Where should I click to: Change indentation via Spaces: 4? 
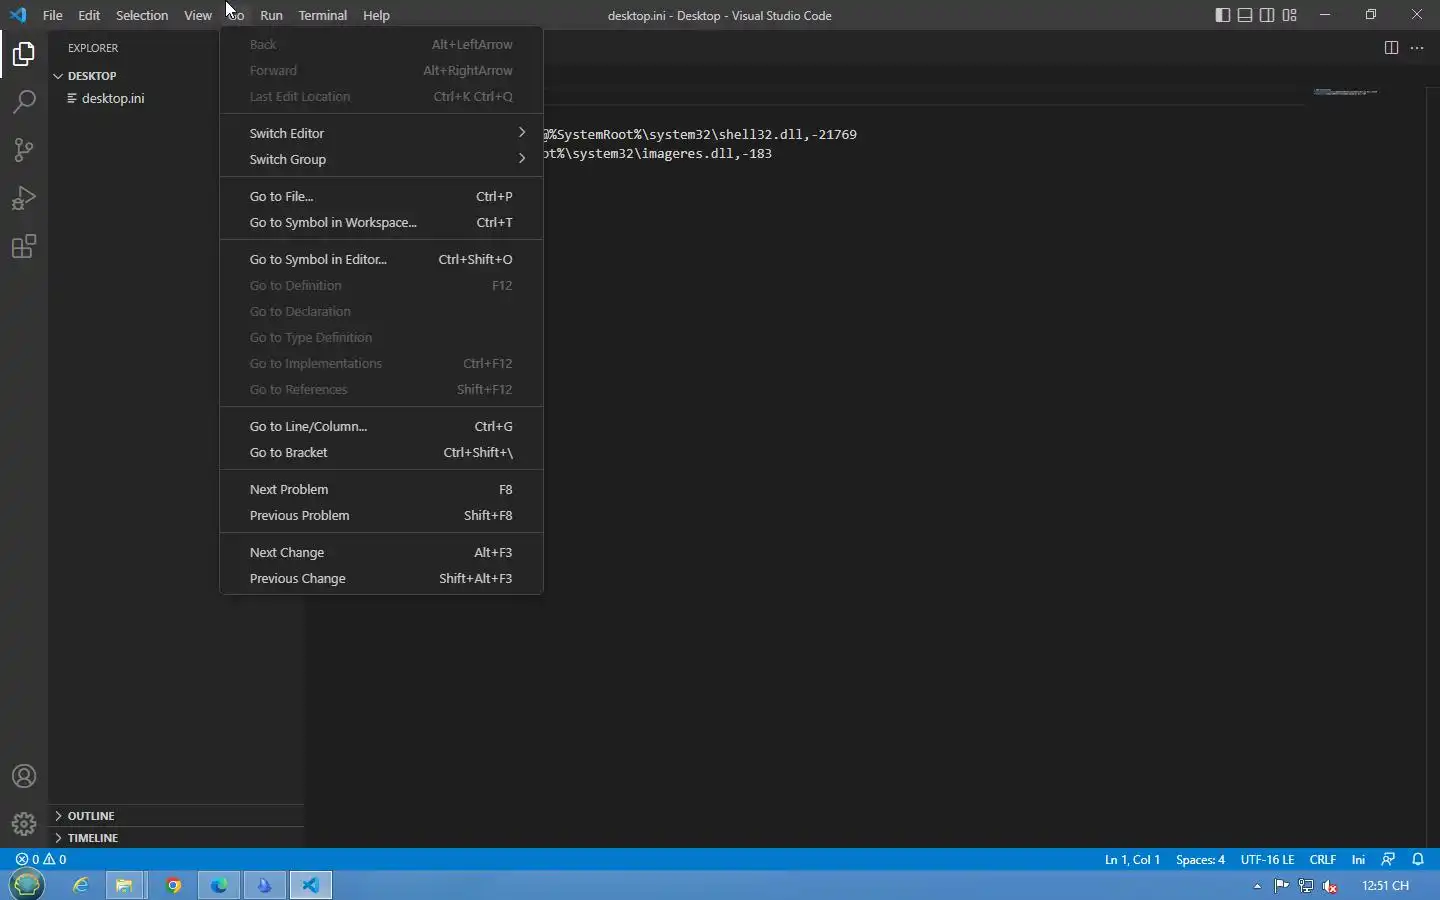click(1200, 859)
